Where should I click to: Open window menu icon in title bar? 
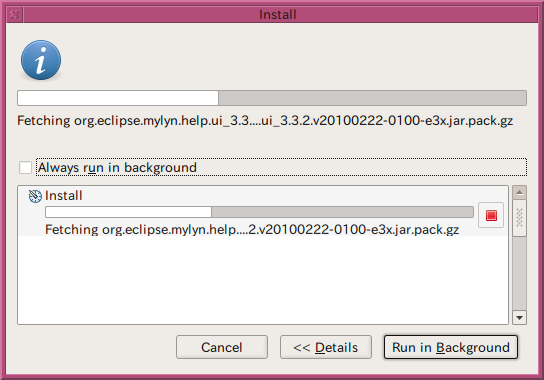tap(15, 15)
